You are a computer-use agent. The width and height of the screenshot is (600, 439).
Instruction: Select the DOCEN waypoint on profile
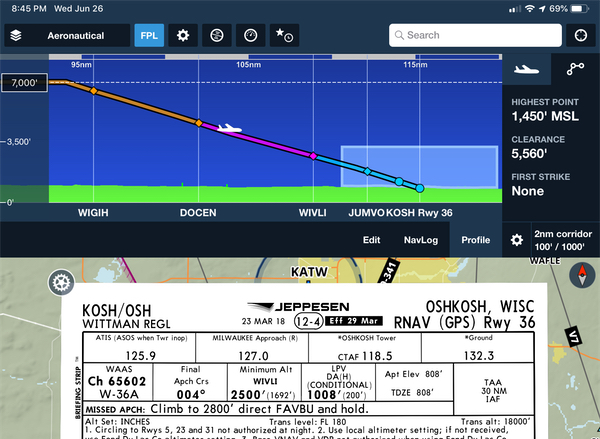(x=198, y=213)
